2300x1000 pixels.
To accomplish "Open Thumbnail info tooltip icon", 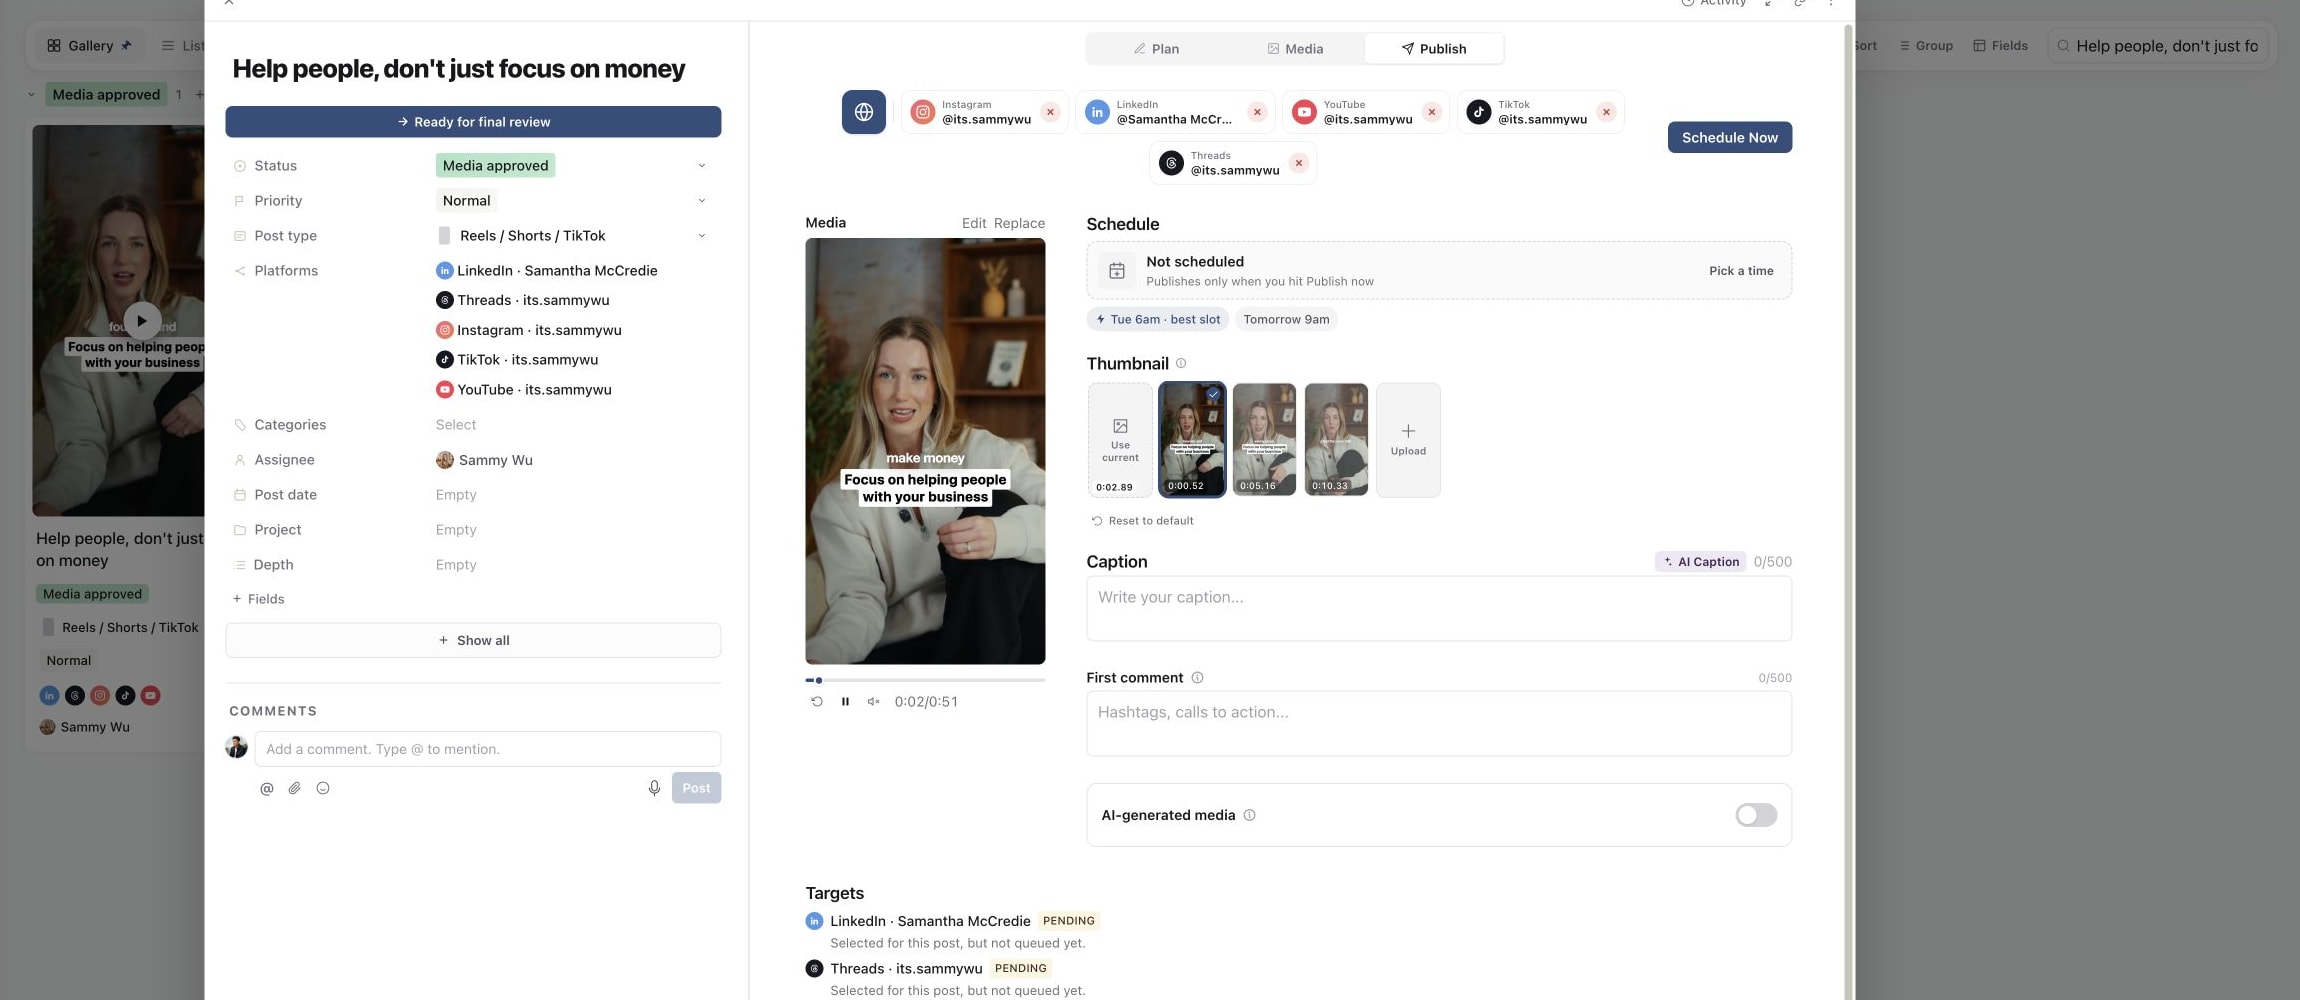I will point(1181,363).
